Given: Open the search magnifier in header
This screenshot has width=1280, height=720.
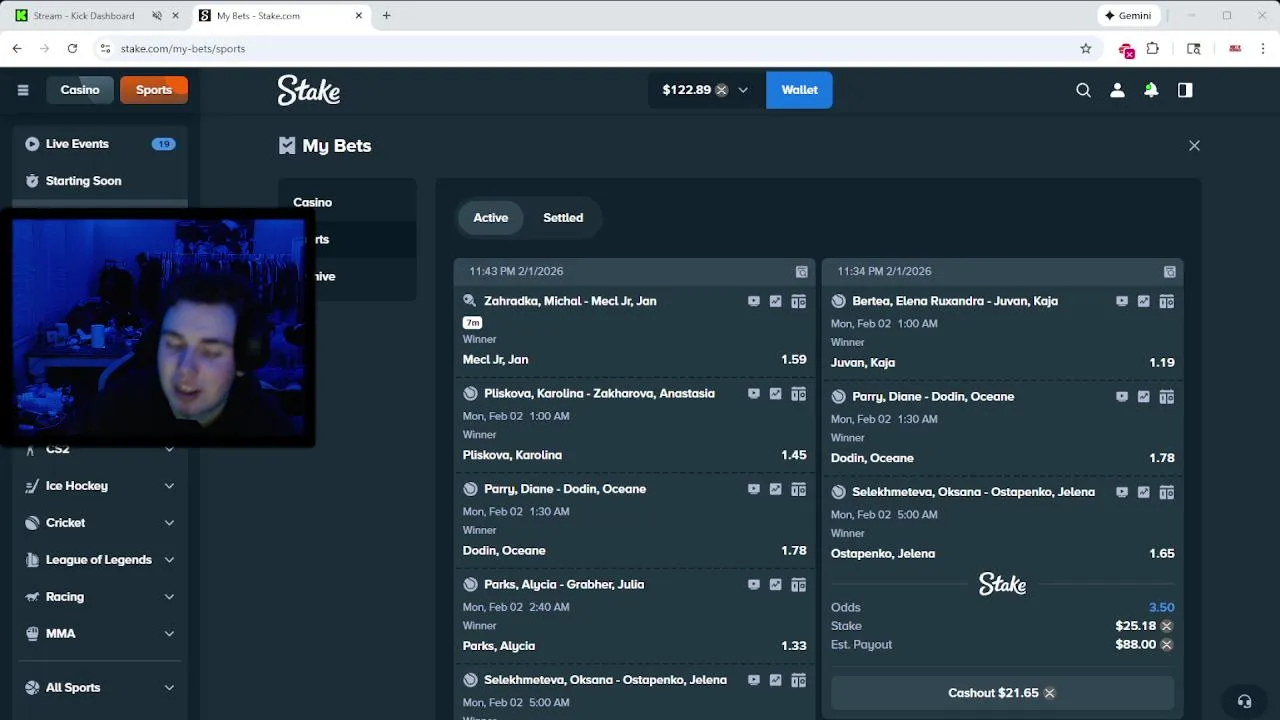Looking at the screenshot, I should [x=1083, y=90].
